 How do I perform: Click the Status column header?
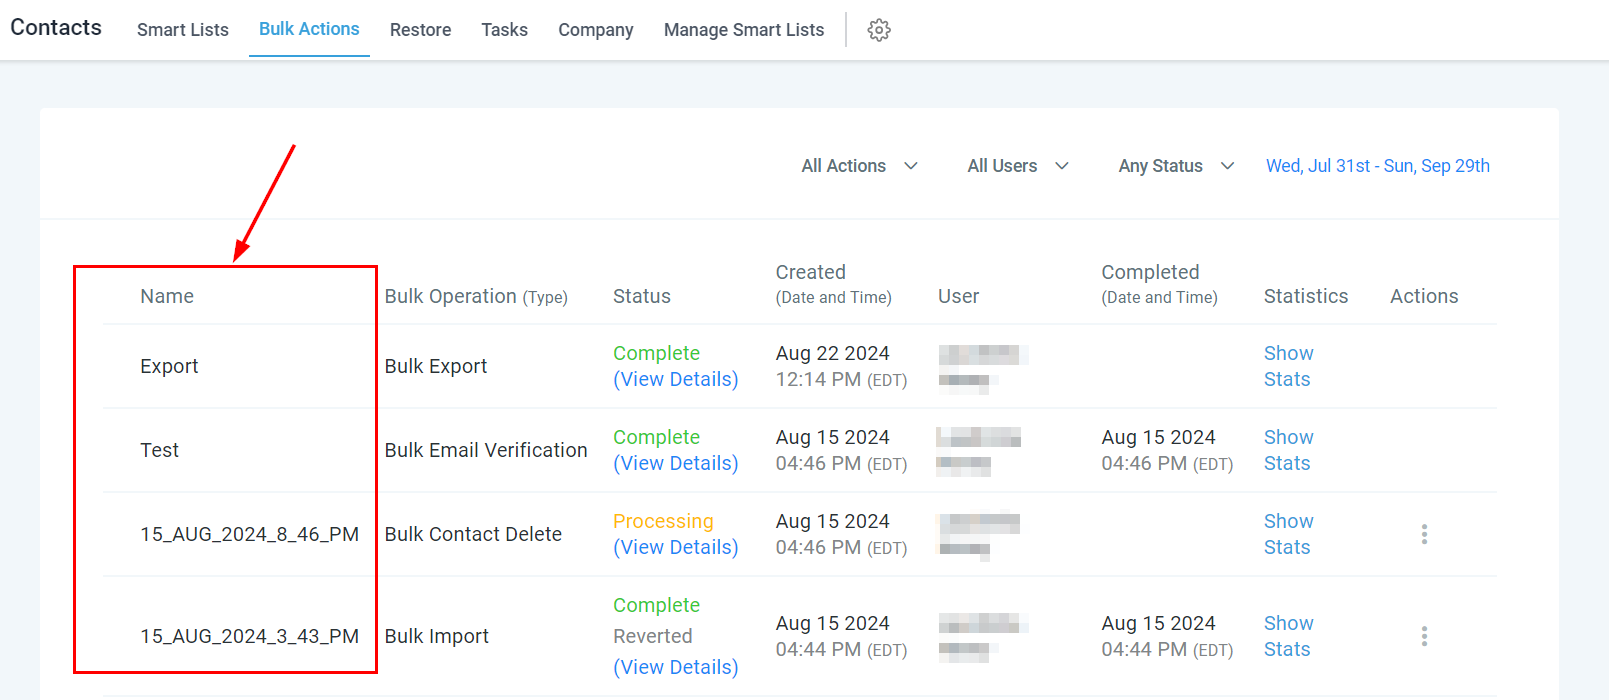click(x=642, y=296)
